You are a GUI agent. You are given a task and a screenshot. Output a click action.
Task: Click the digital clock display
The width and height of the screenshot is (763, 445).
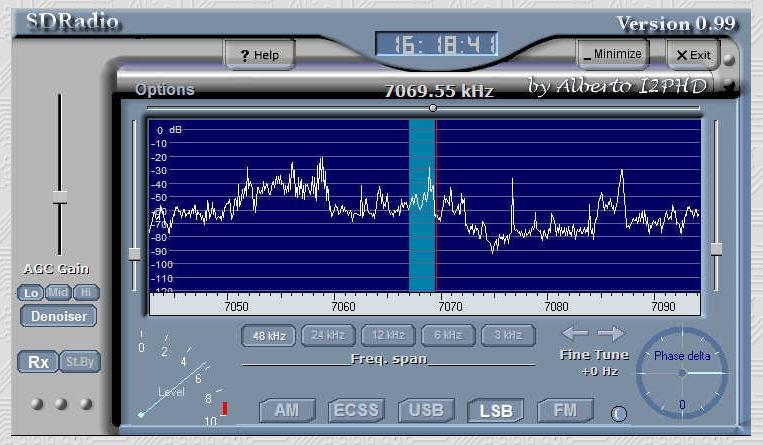pos(436,45)
